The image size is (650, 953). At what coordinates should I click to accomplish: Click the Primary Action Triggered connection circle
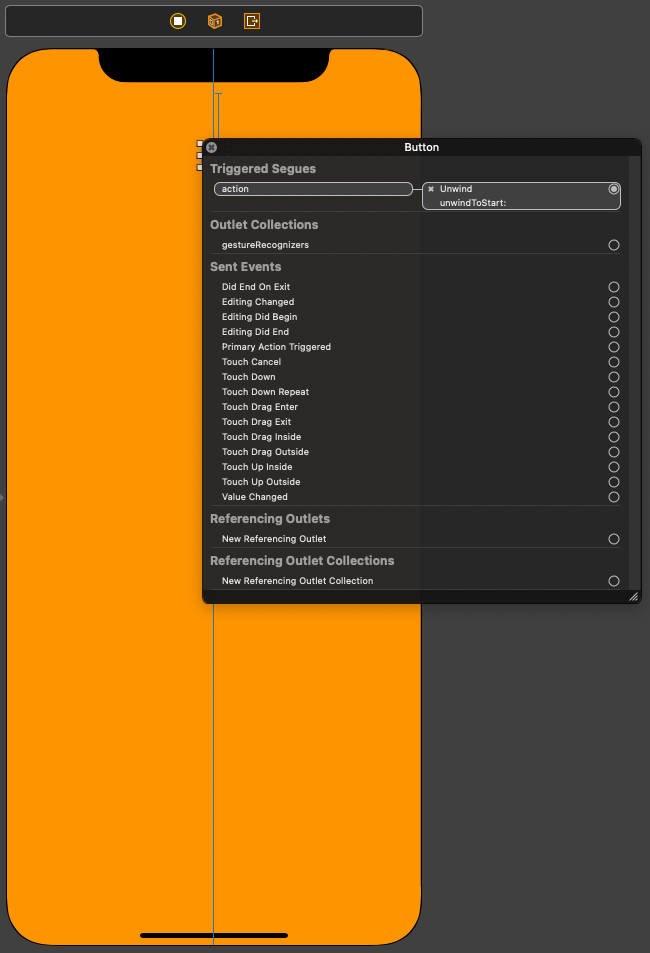614,347
